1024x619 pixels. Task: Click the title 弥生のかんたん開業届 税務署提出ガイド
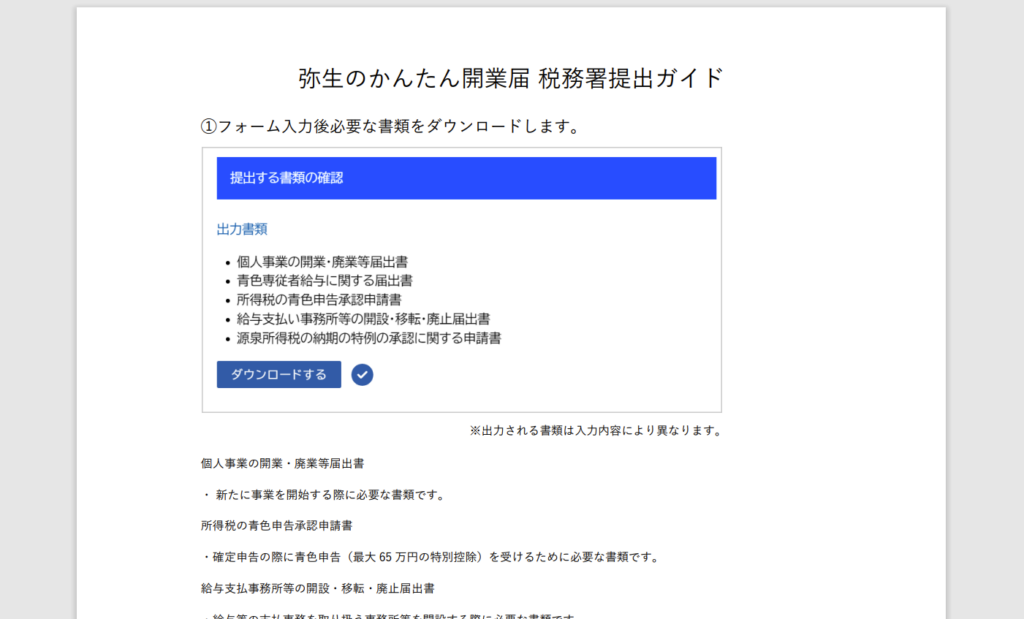coord(511,78)
